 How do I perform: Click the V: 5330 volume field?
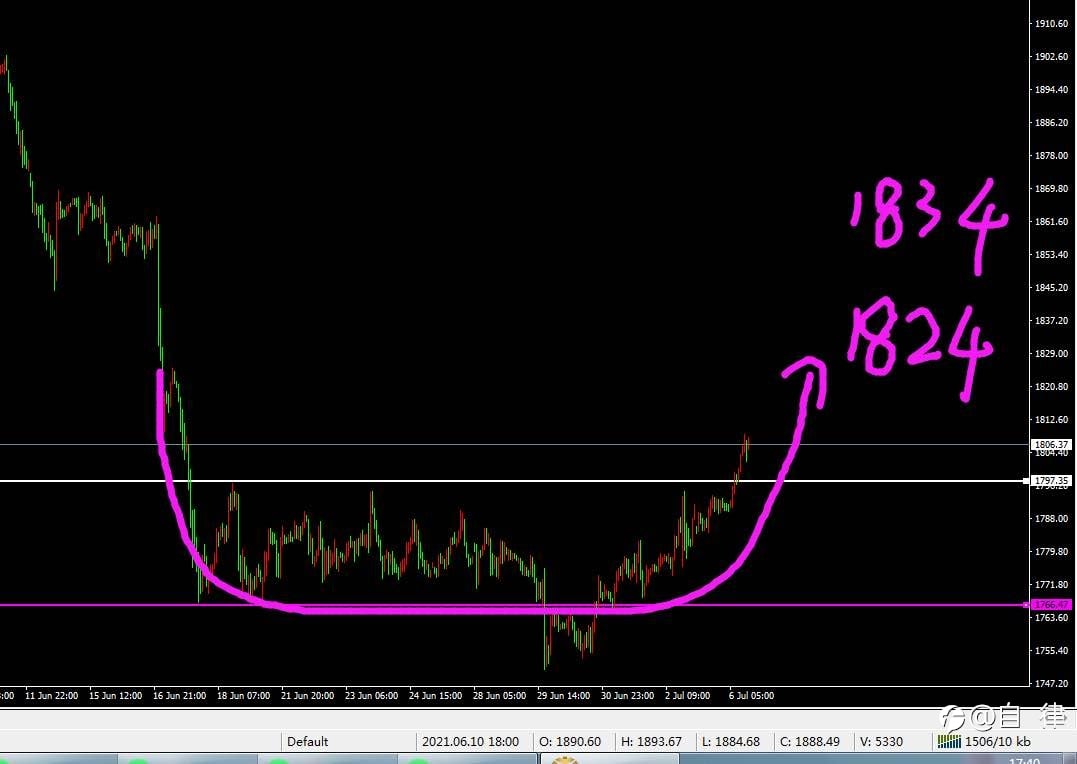click(x=881, y=741)
